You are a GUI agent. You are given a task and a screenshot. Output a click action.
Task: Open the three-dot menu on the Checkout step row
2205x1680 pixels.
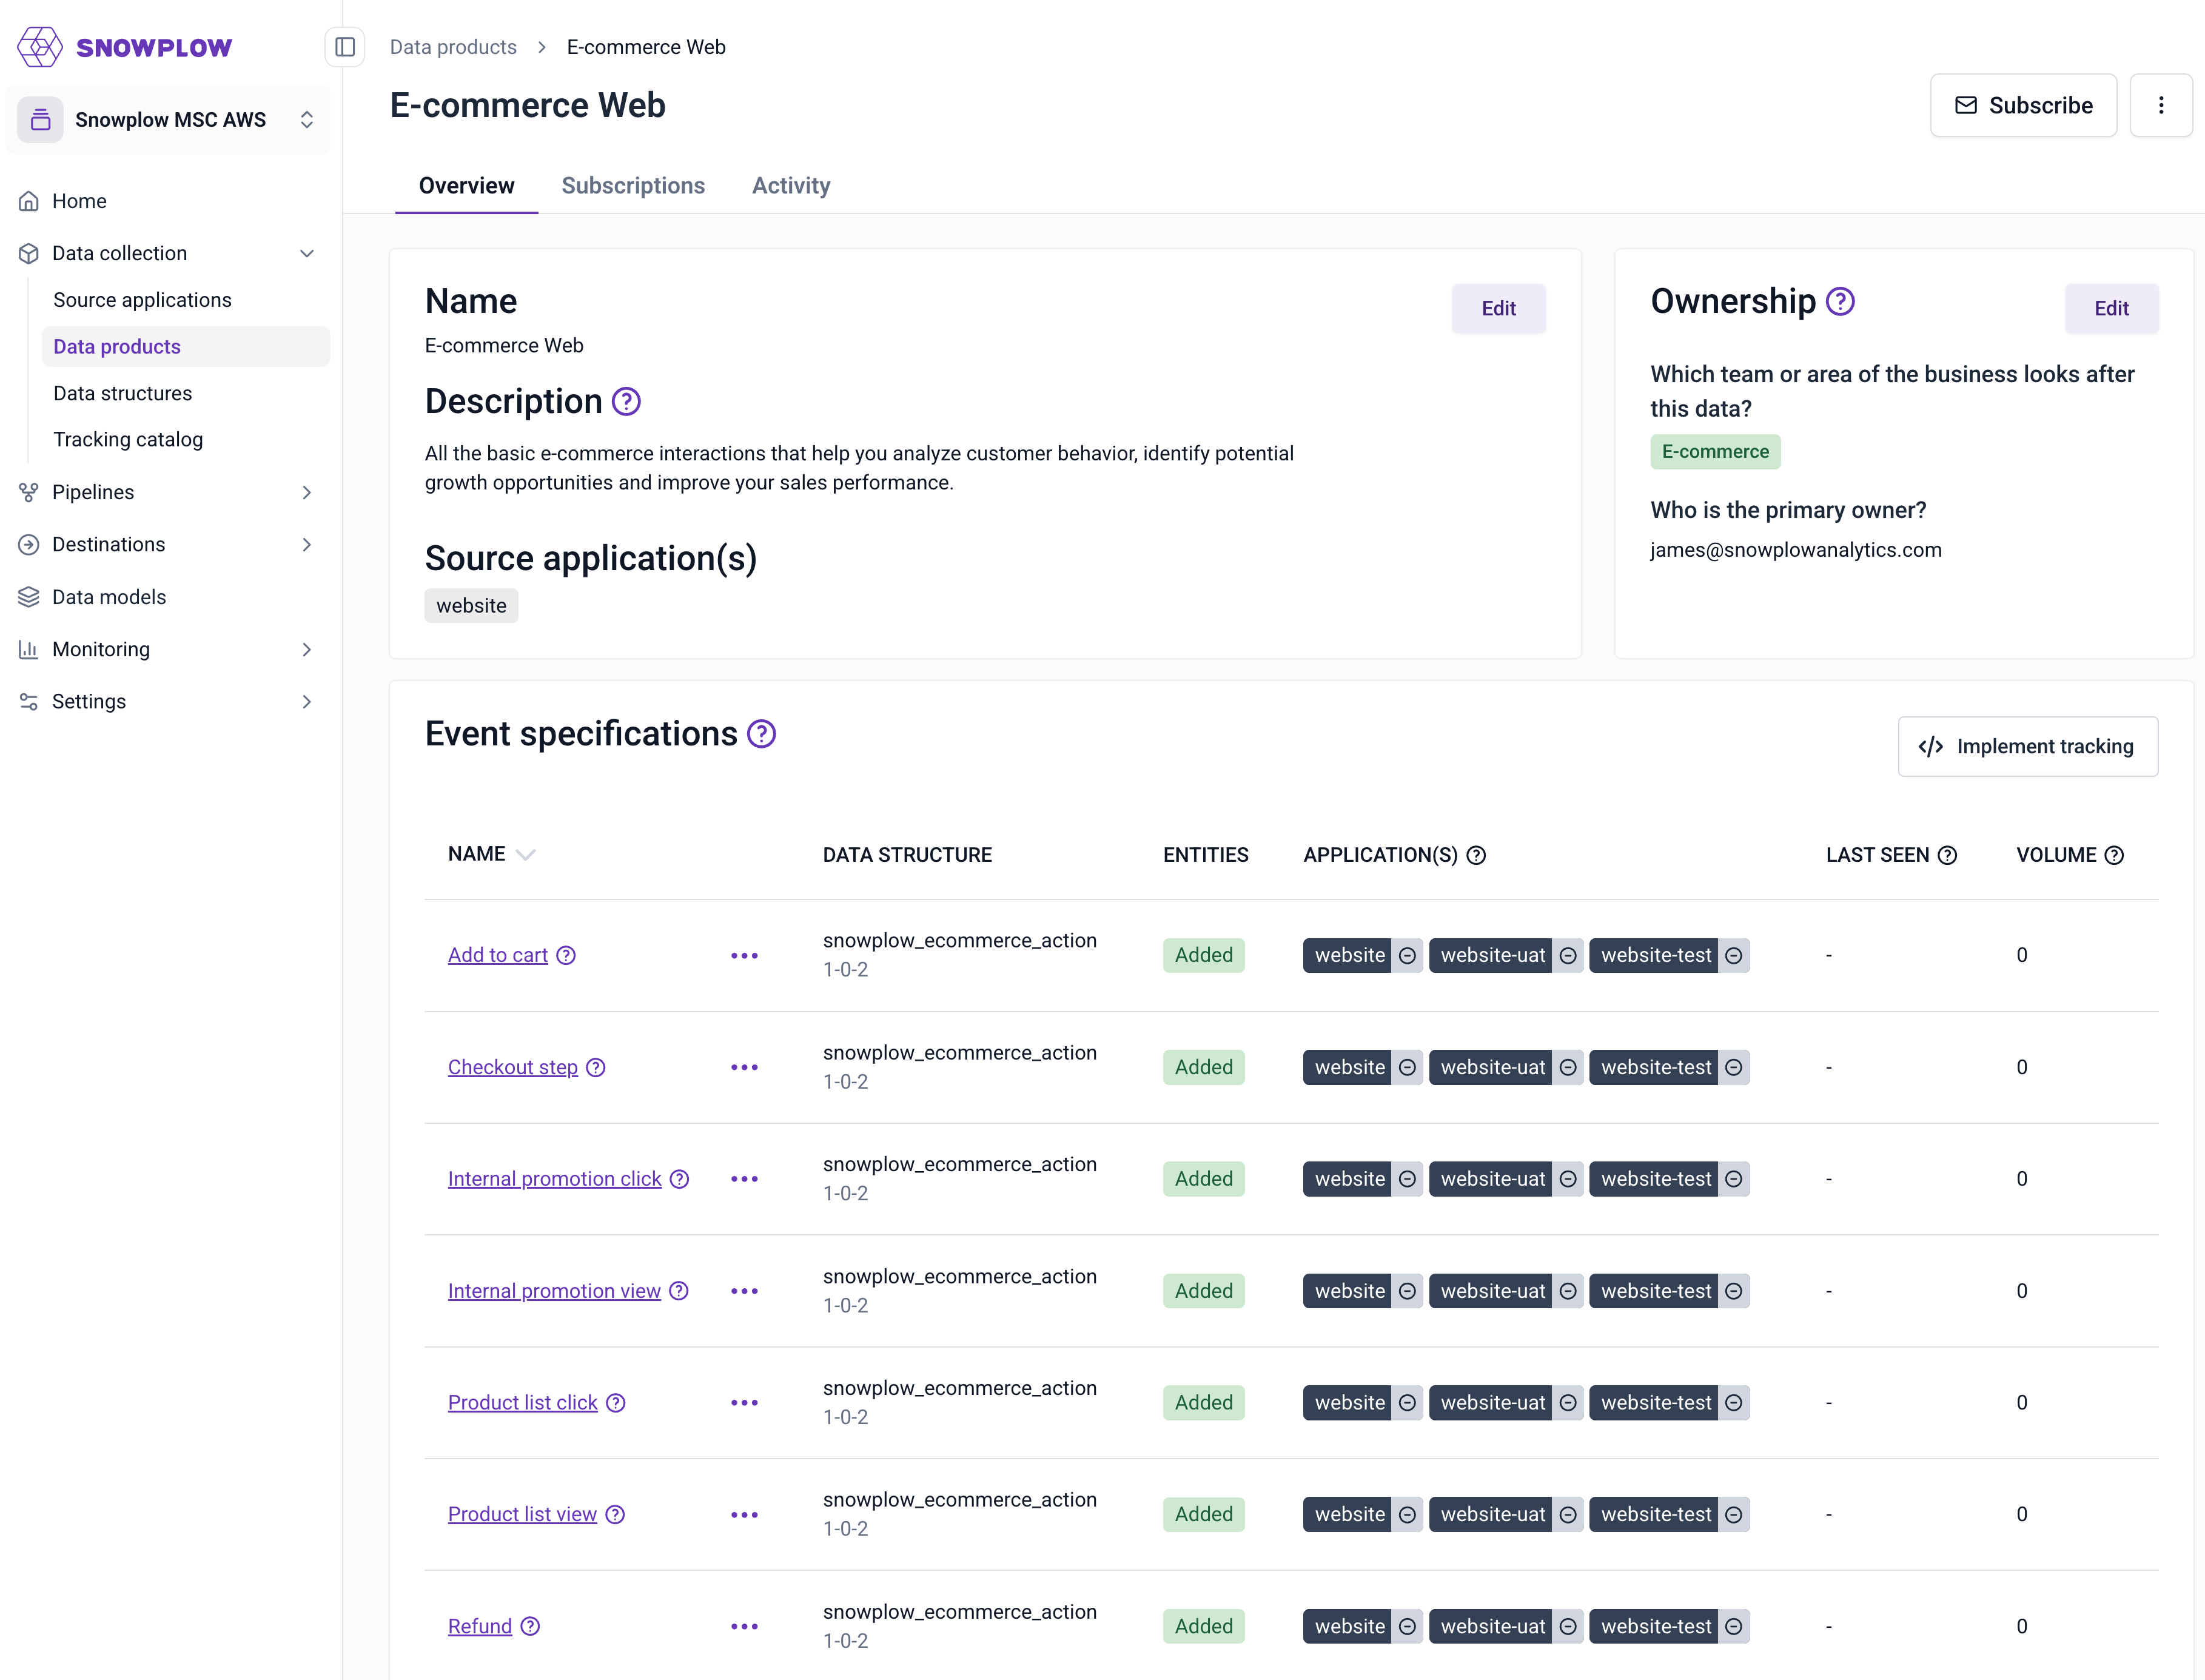click(745, 1067)
